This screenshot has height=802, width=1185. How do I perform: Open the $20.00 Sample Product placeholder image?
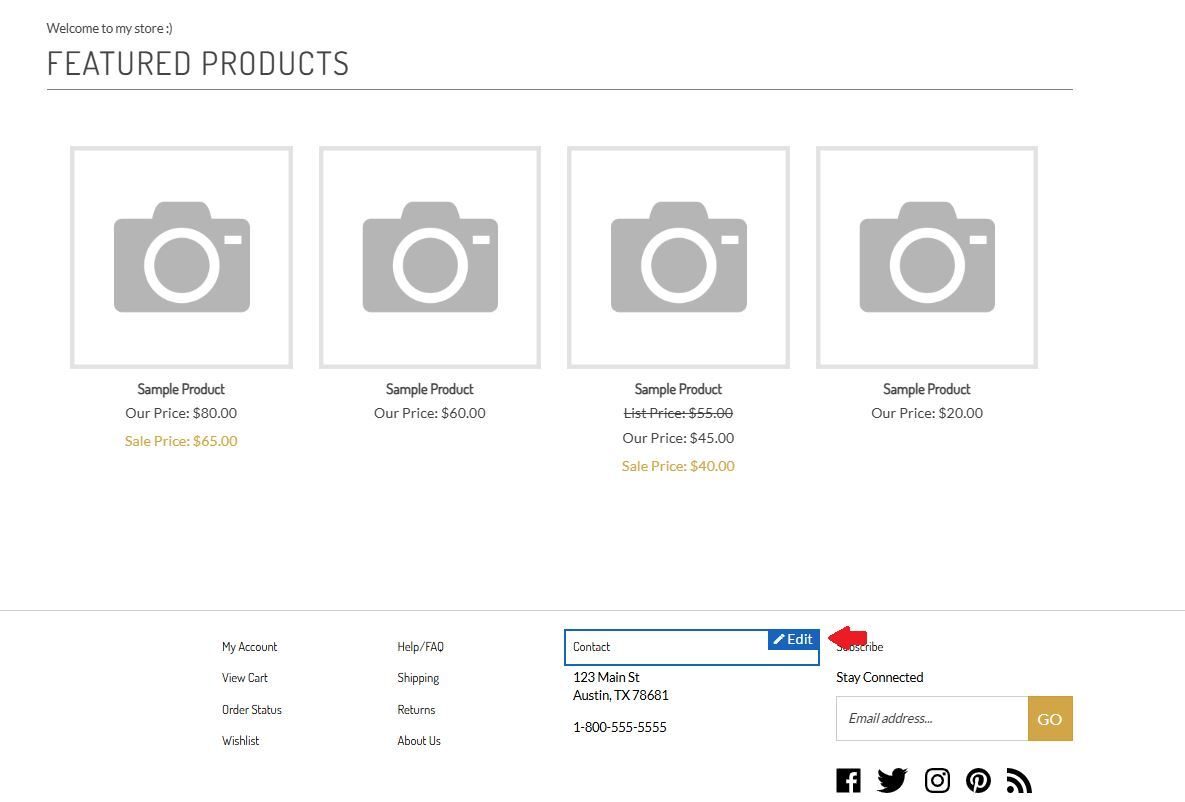coord(926,257)
